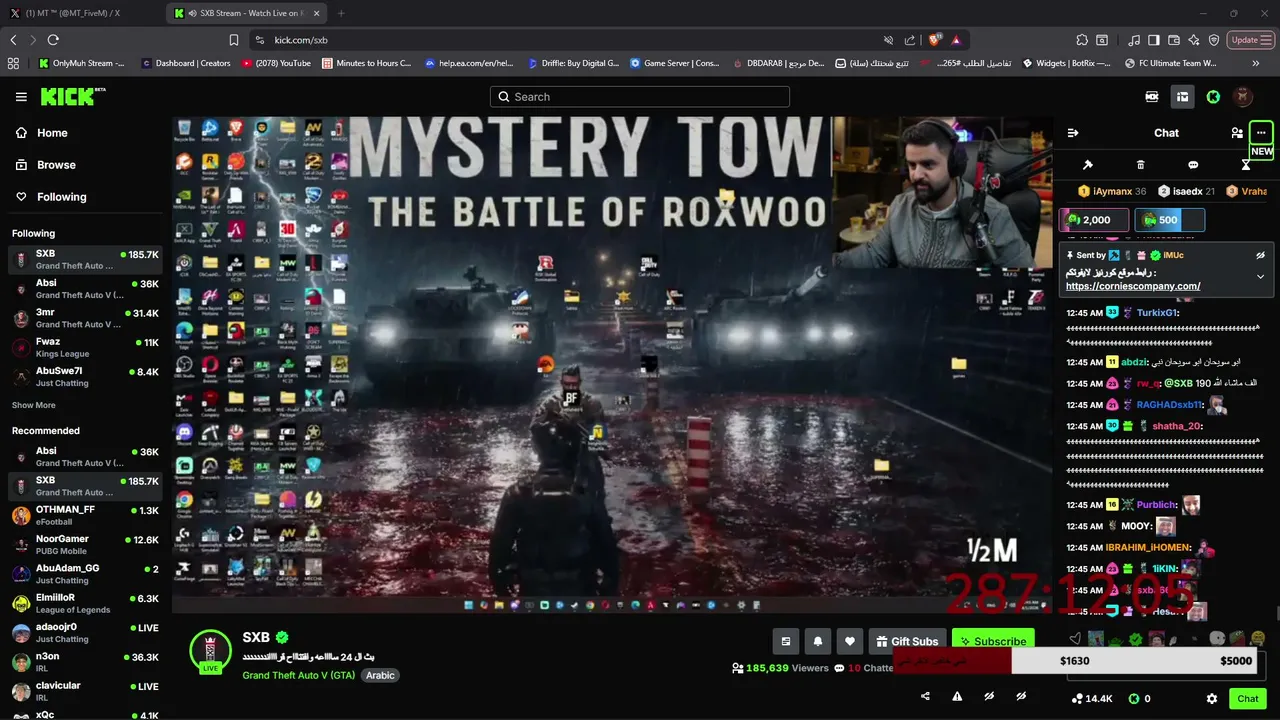Open chat settings gear icon
Viewport: 1280px width, 720px height.
[x=1212, y=699]
